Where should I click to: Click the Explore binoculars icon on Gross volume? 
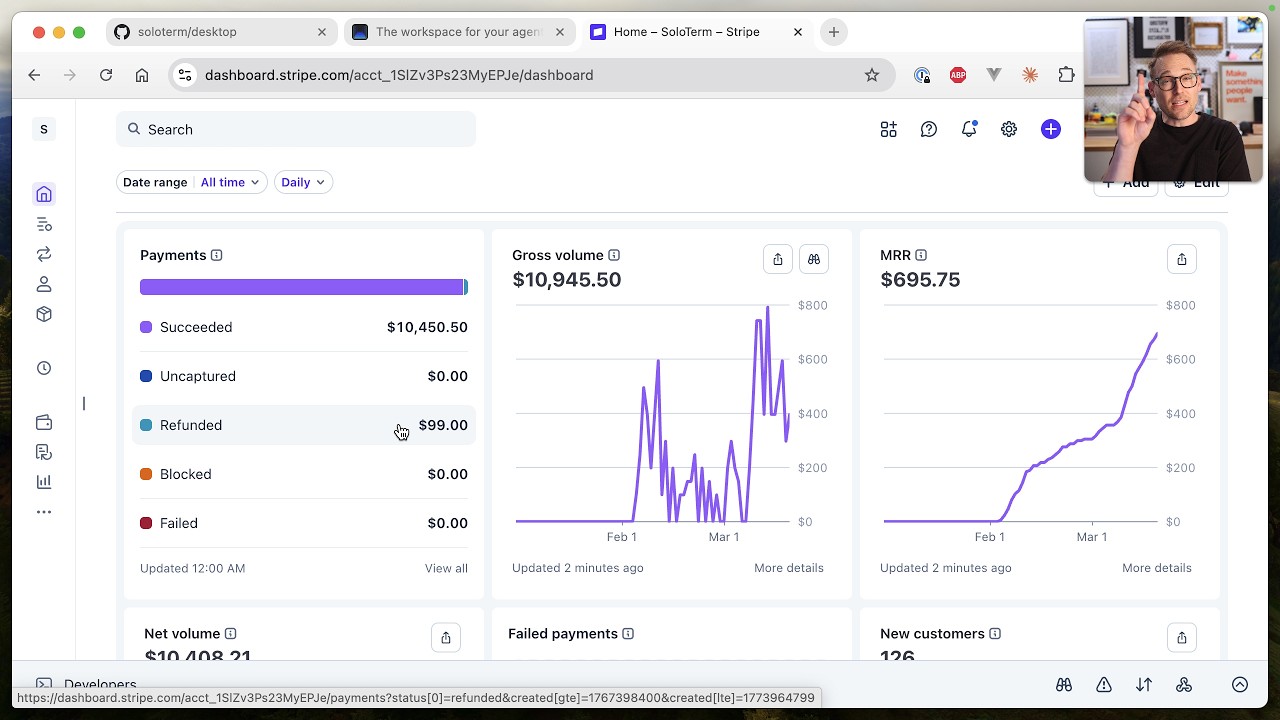814,259
